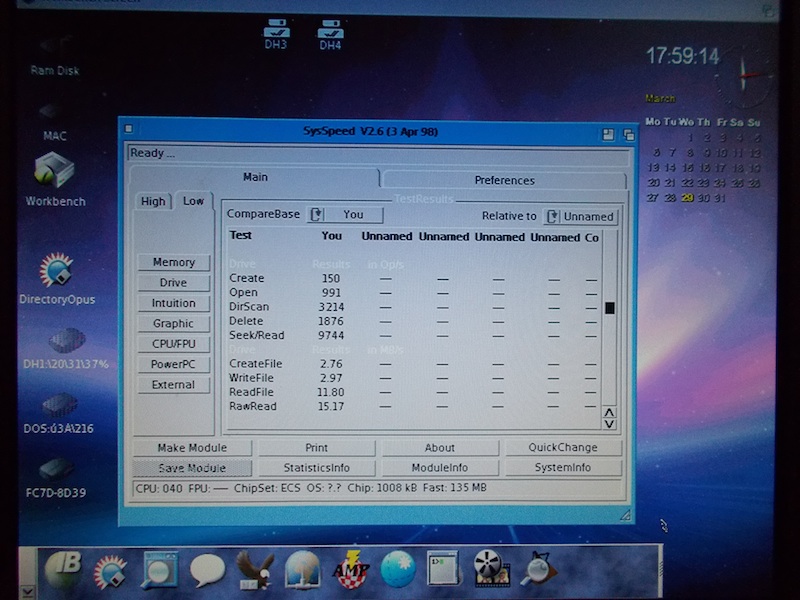Viewport: 800px width, 600px height.
Task: Open the shell terminal dock icon
Action: (x=442, y=569)
